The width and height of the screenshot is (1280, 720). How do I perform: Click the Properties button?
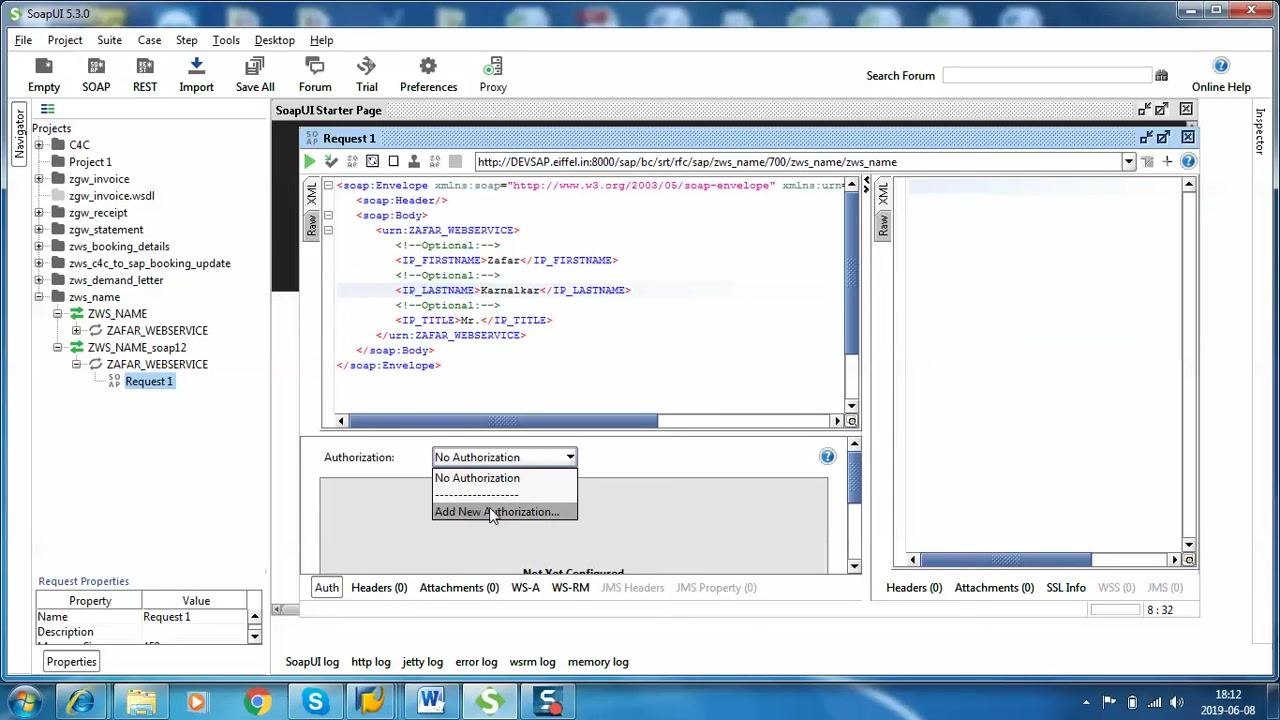click(71, 661)
